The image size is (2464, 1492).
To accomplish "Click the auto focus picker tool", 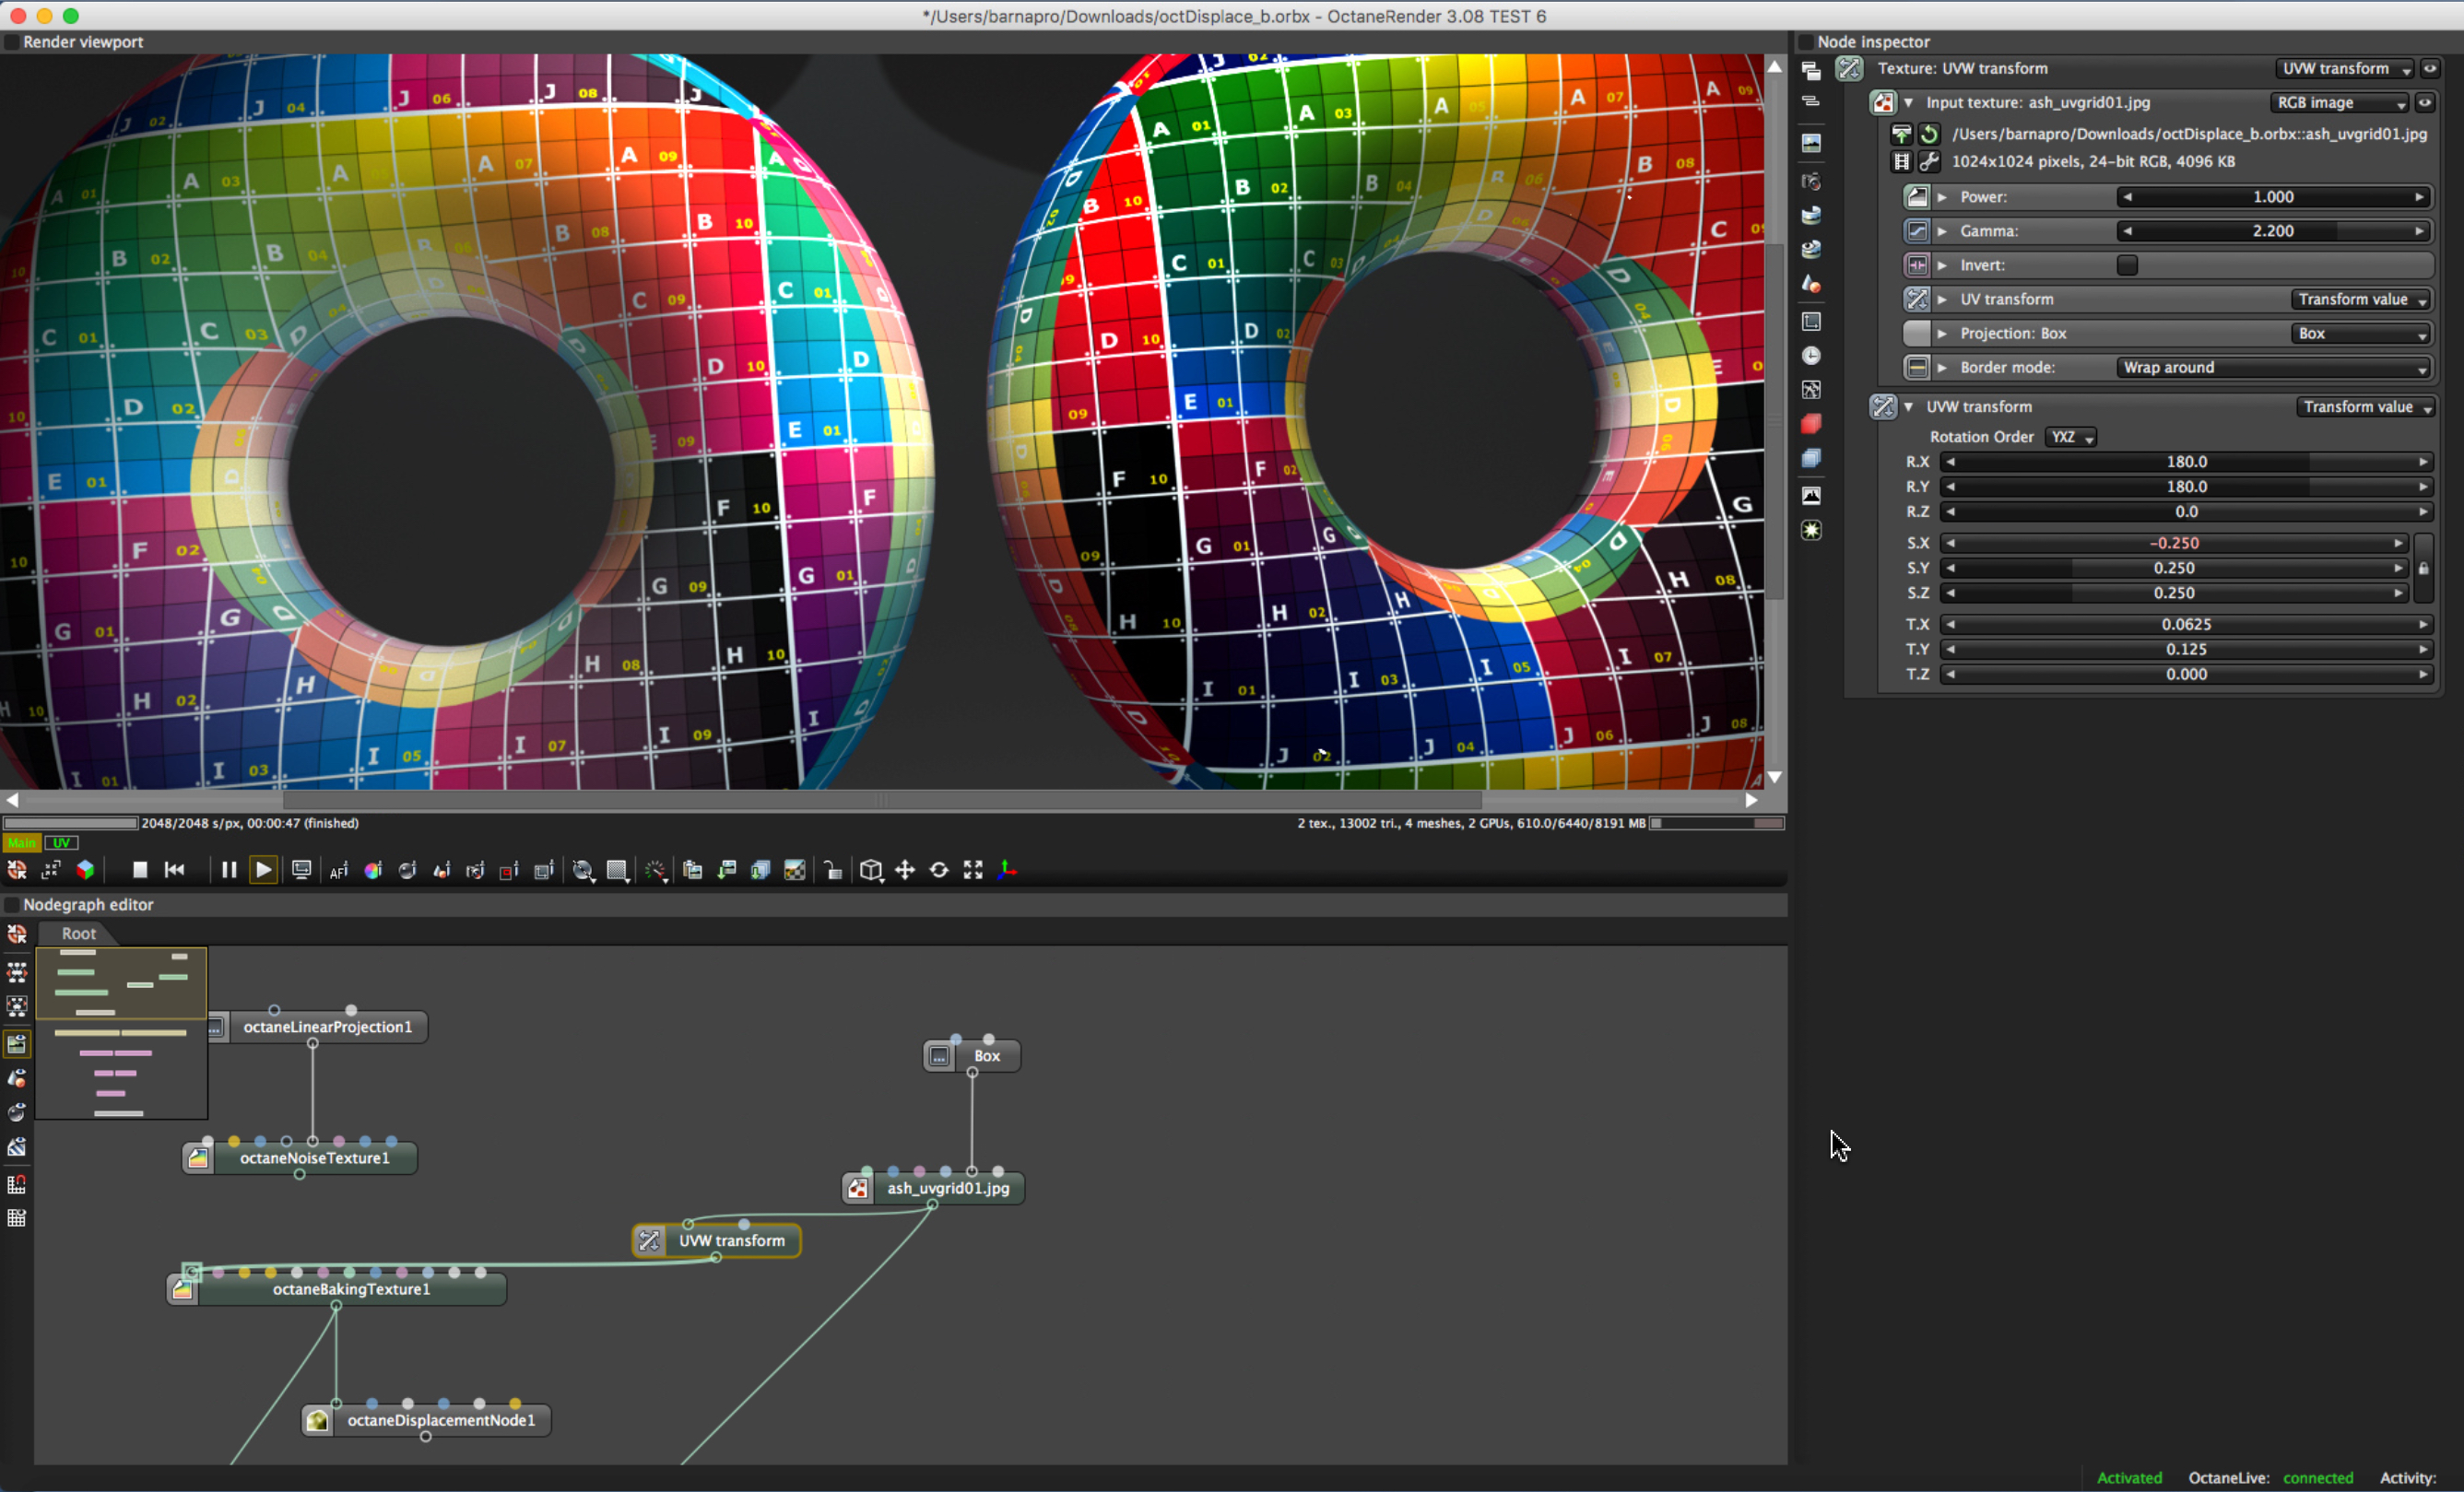I will tap(339, 870).
